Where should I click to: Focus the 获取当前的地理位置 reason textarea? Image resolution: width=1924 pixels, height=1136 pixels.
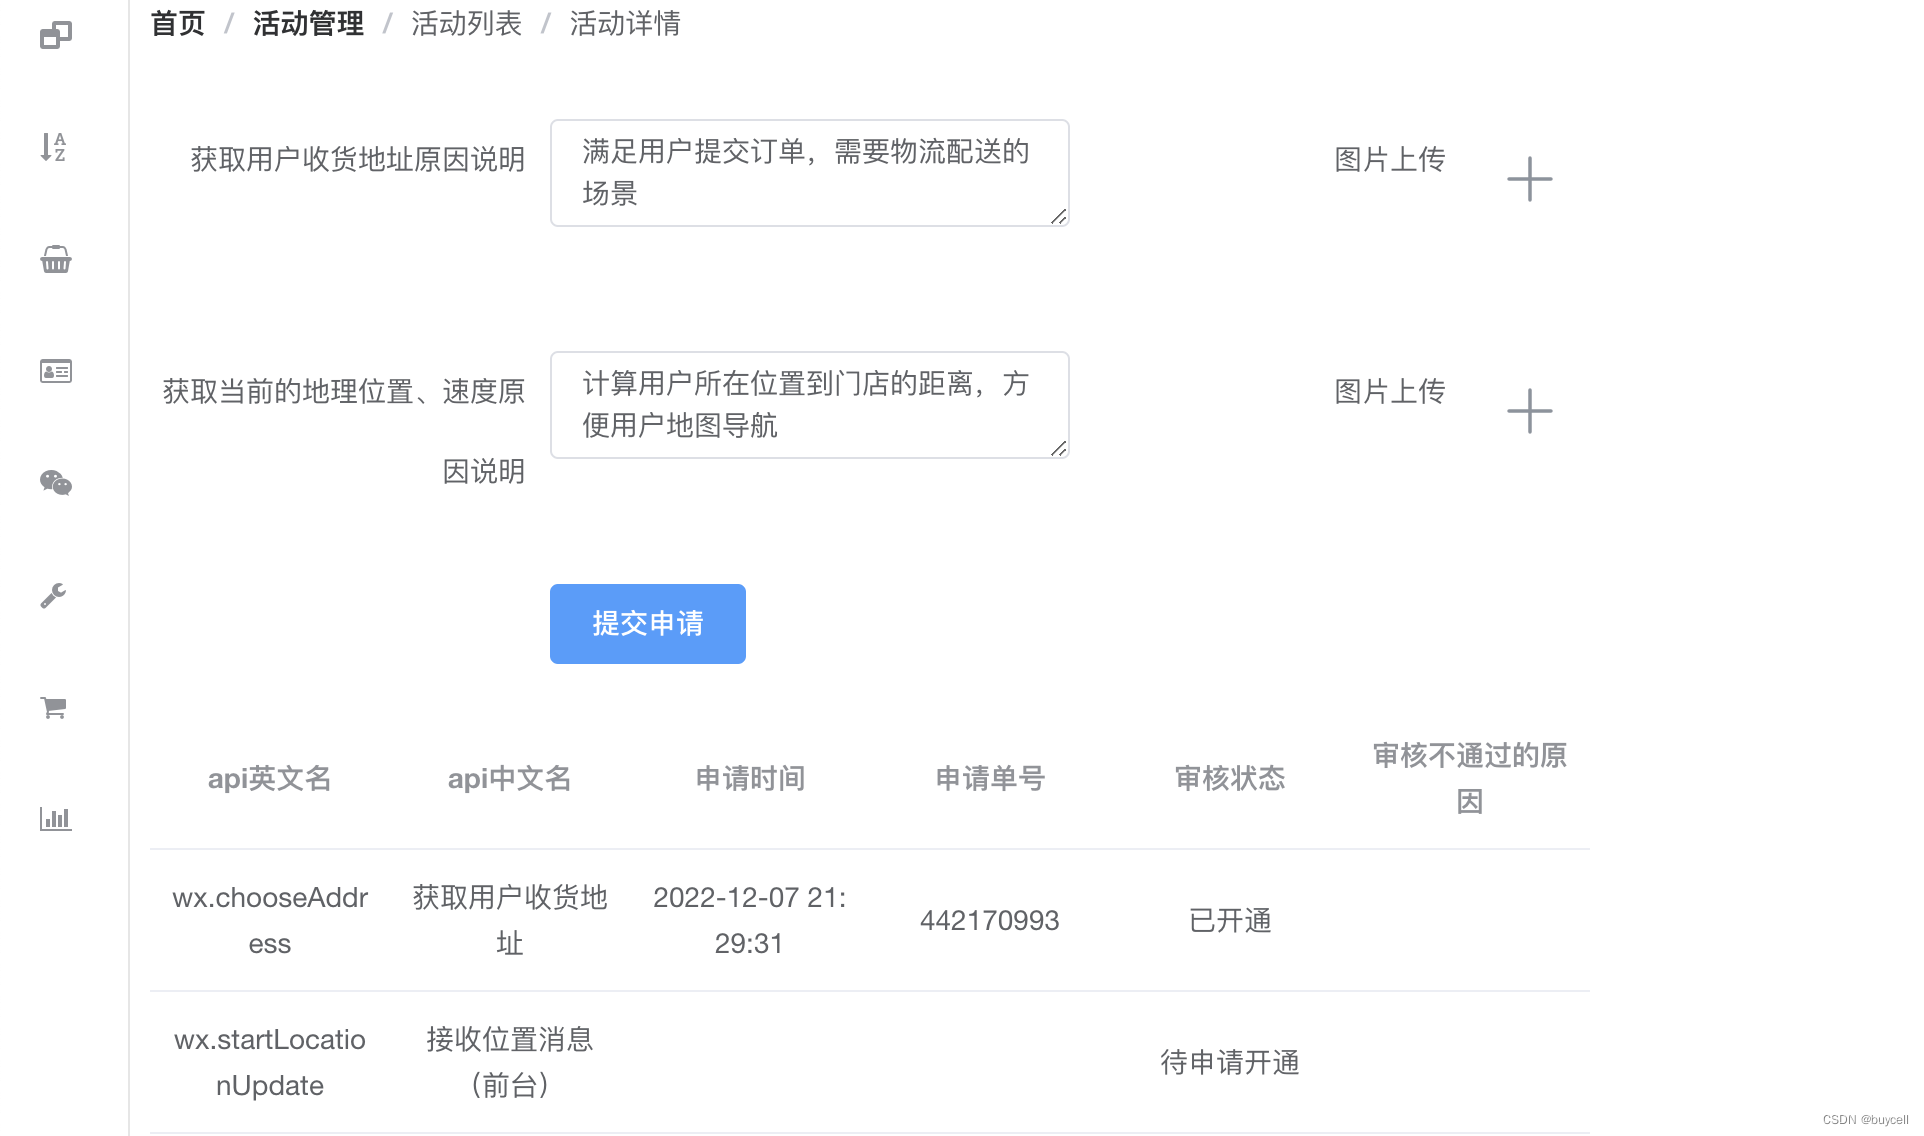[810, 405]
